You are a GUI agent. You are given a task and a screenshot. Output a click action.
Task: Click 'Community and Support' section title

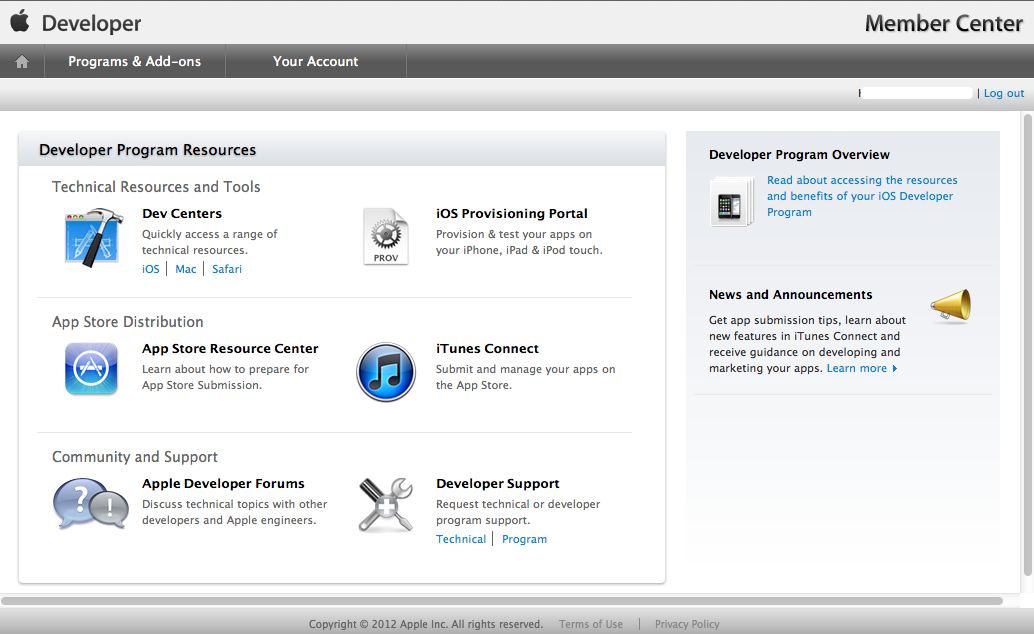135,457
